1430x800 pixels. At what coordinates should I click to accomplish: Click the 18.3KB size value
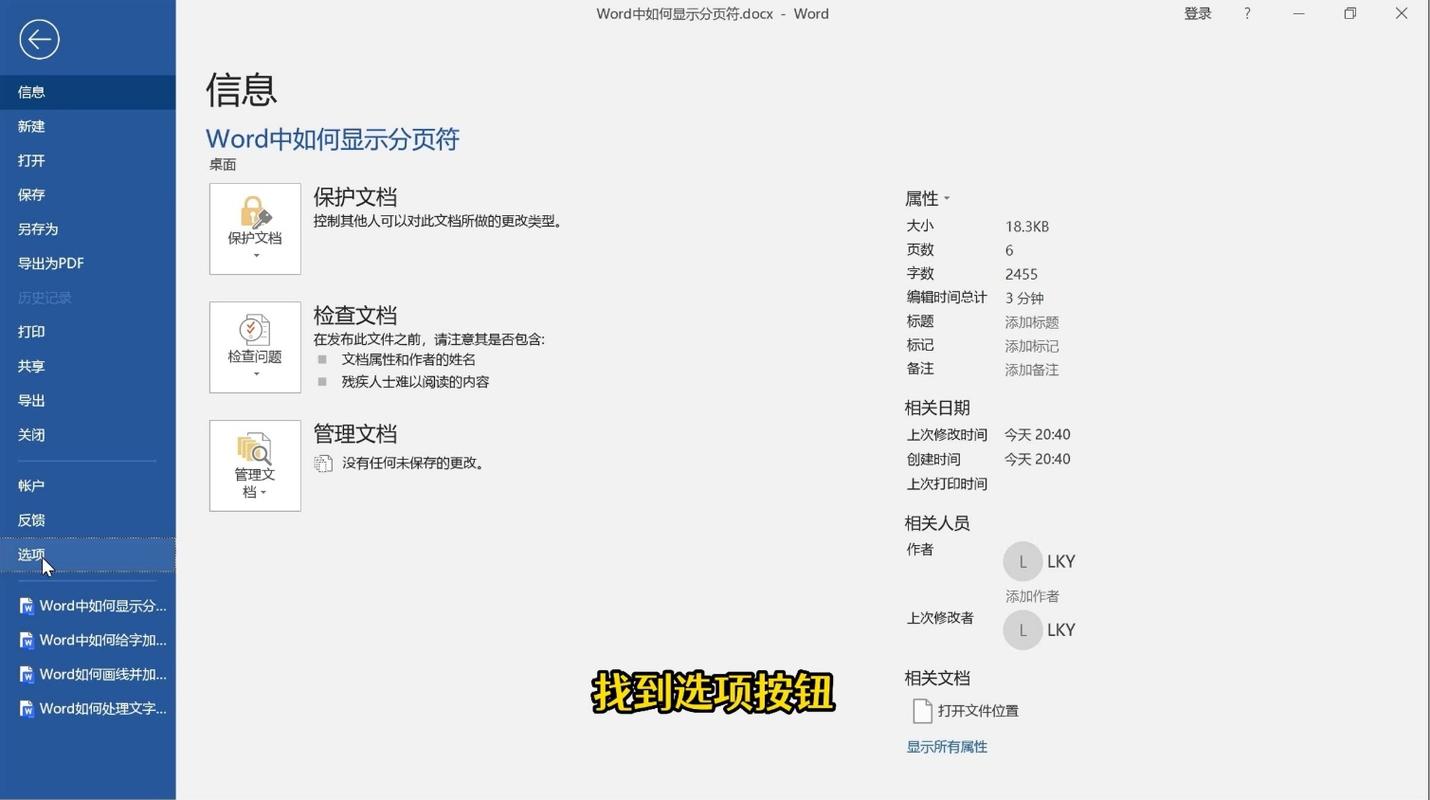(1027, 227)
